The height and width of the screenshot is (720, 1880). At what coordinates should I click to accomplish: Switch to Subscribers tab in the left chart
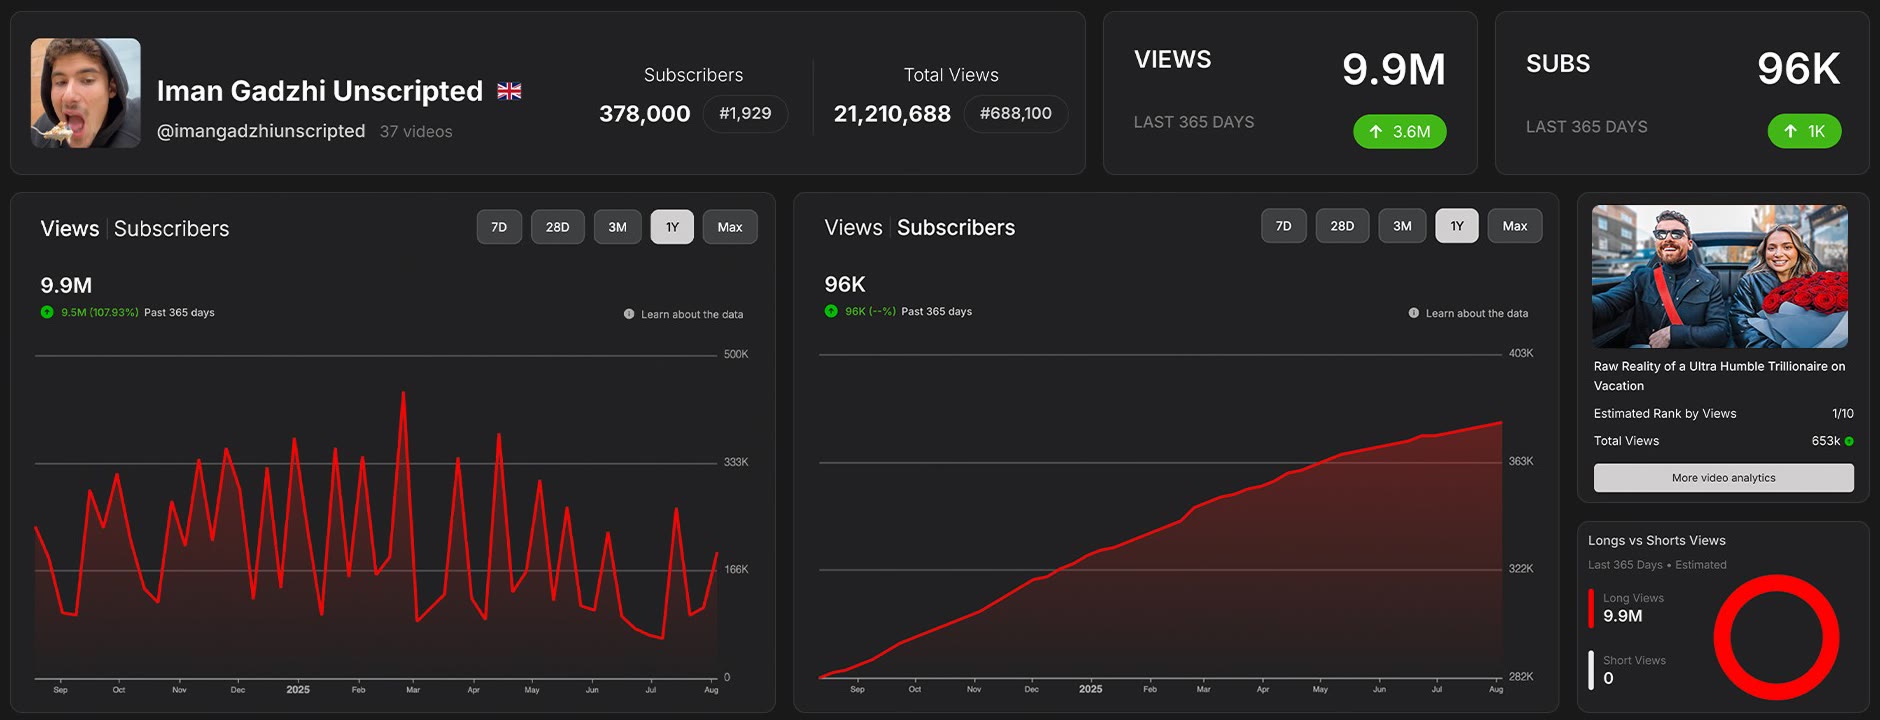(x=172, y=229)
